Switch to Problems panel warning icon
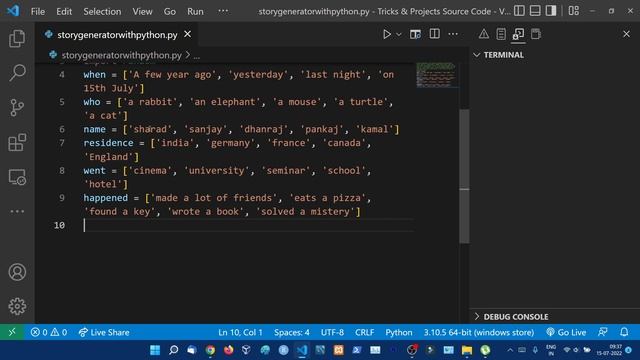 pyautogui.click(x=484, y=34)
